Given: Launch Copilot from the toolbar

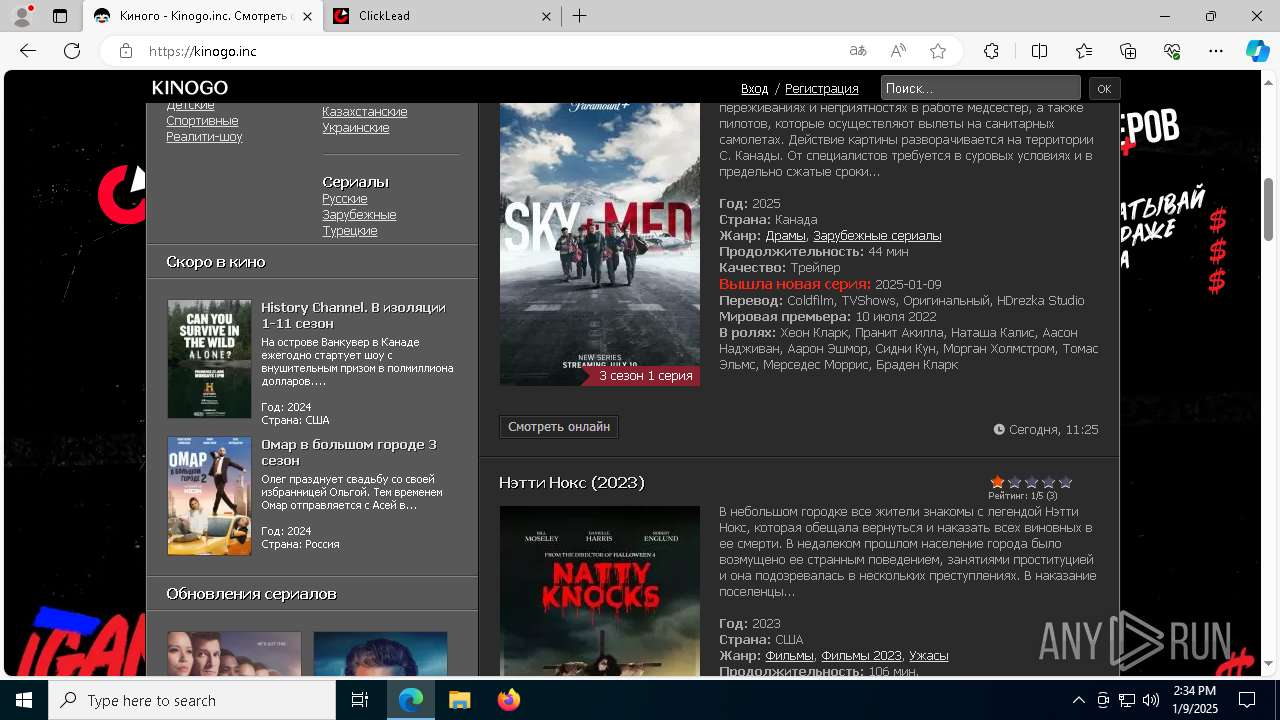Looking at the screenshot, I should [x=1257, y=51].
